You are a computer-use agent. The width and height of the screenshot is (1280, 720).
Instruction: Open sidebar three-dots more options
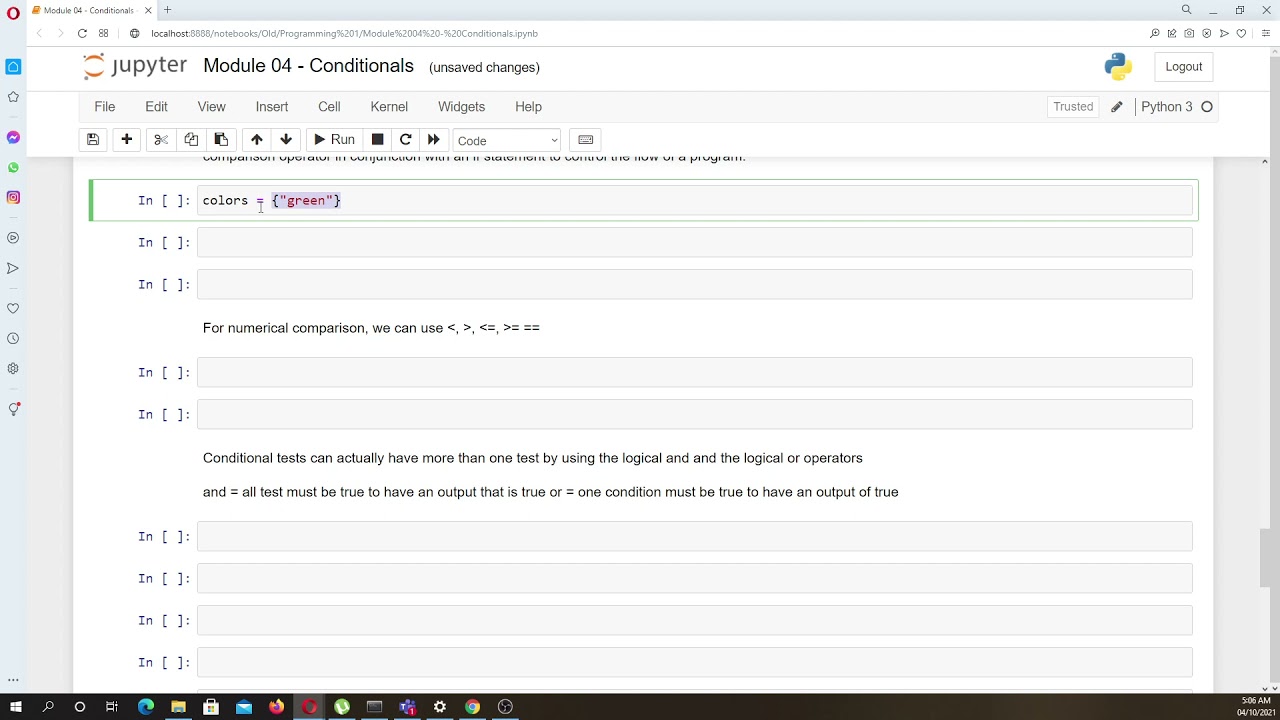tap(13, 680)
